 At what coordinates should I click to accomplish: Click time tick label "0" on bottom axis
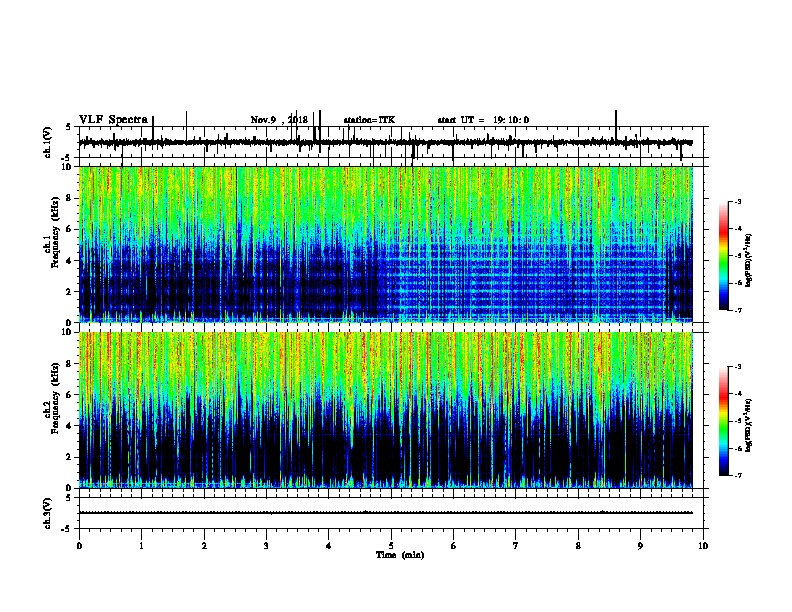[79, 546]
